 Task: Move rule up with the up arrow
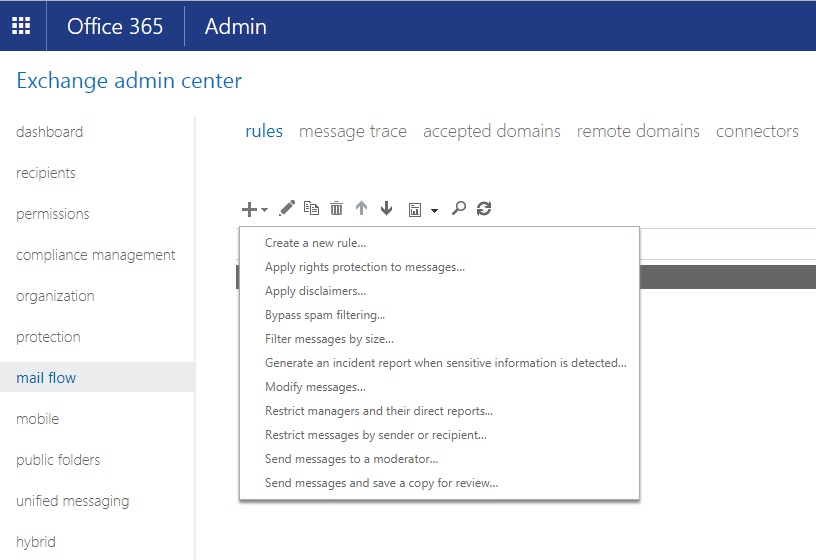pos(361,208)
